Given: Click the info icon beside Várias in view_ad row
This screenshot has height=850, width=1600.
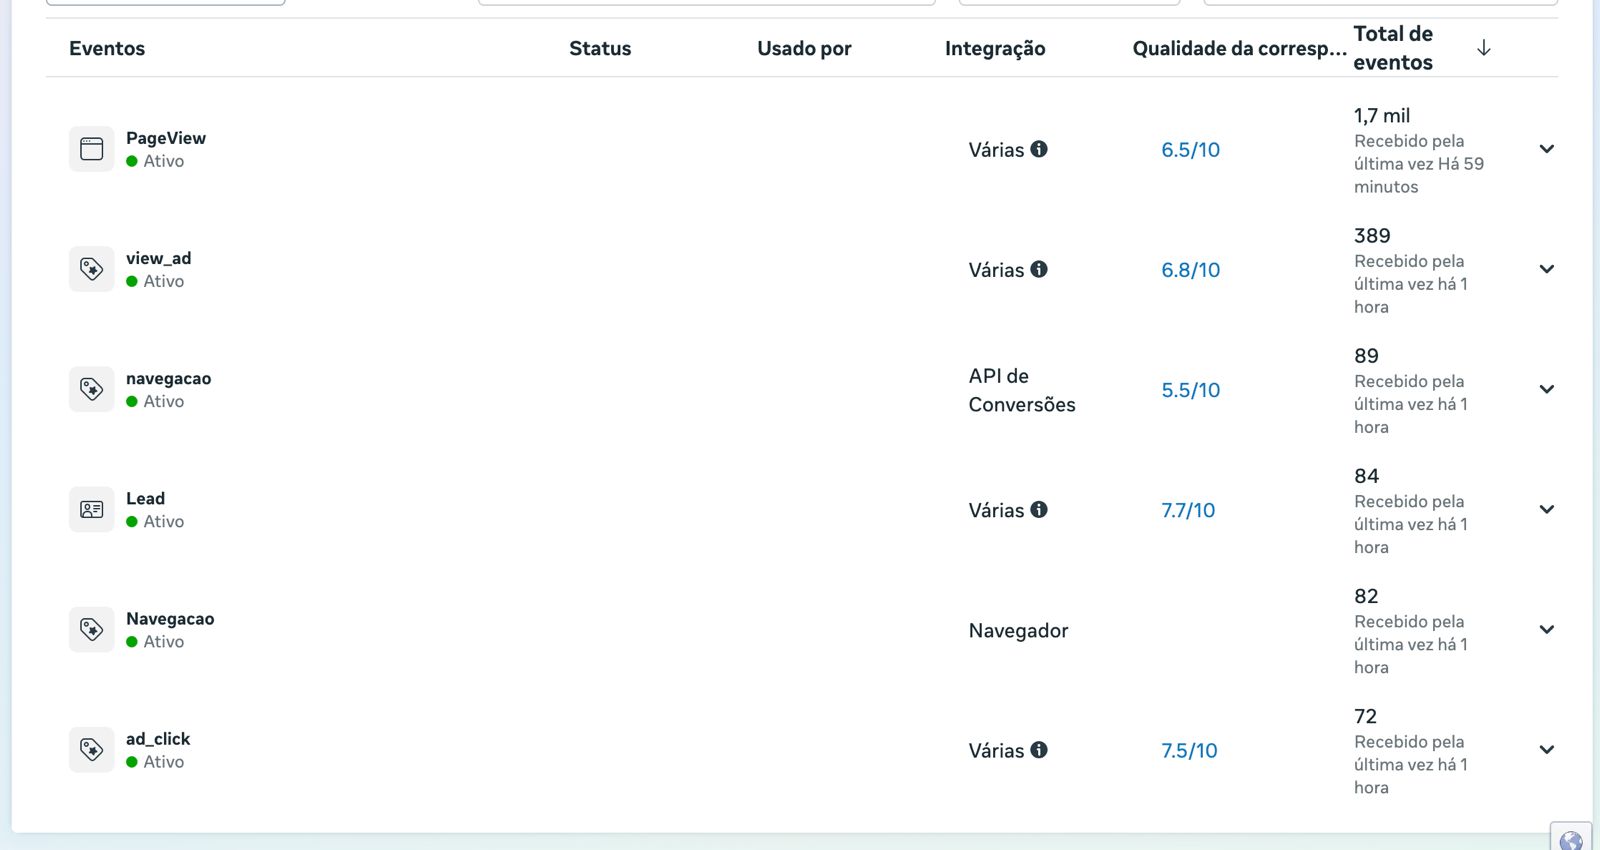Looking at the screenshot, I should click(x=1039, y=269).
